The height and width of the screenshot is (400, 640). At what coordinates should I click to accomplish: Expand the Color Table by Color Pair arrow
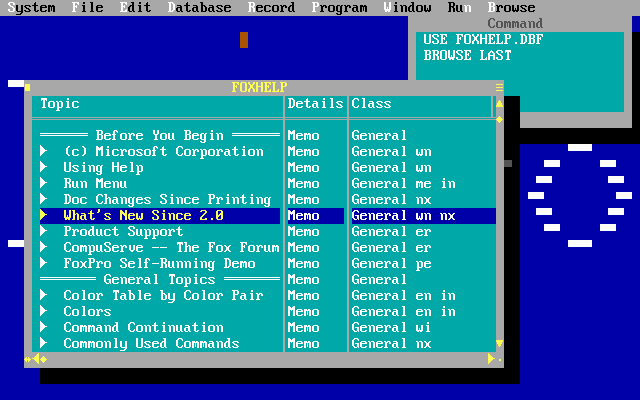[44, 295]
